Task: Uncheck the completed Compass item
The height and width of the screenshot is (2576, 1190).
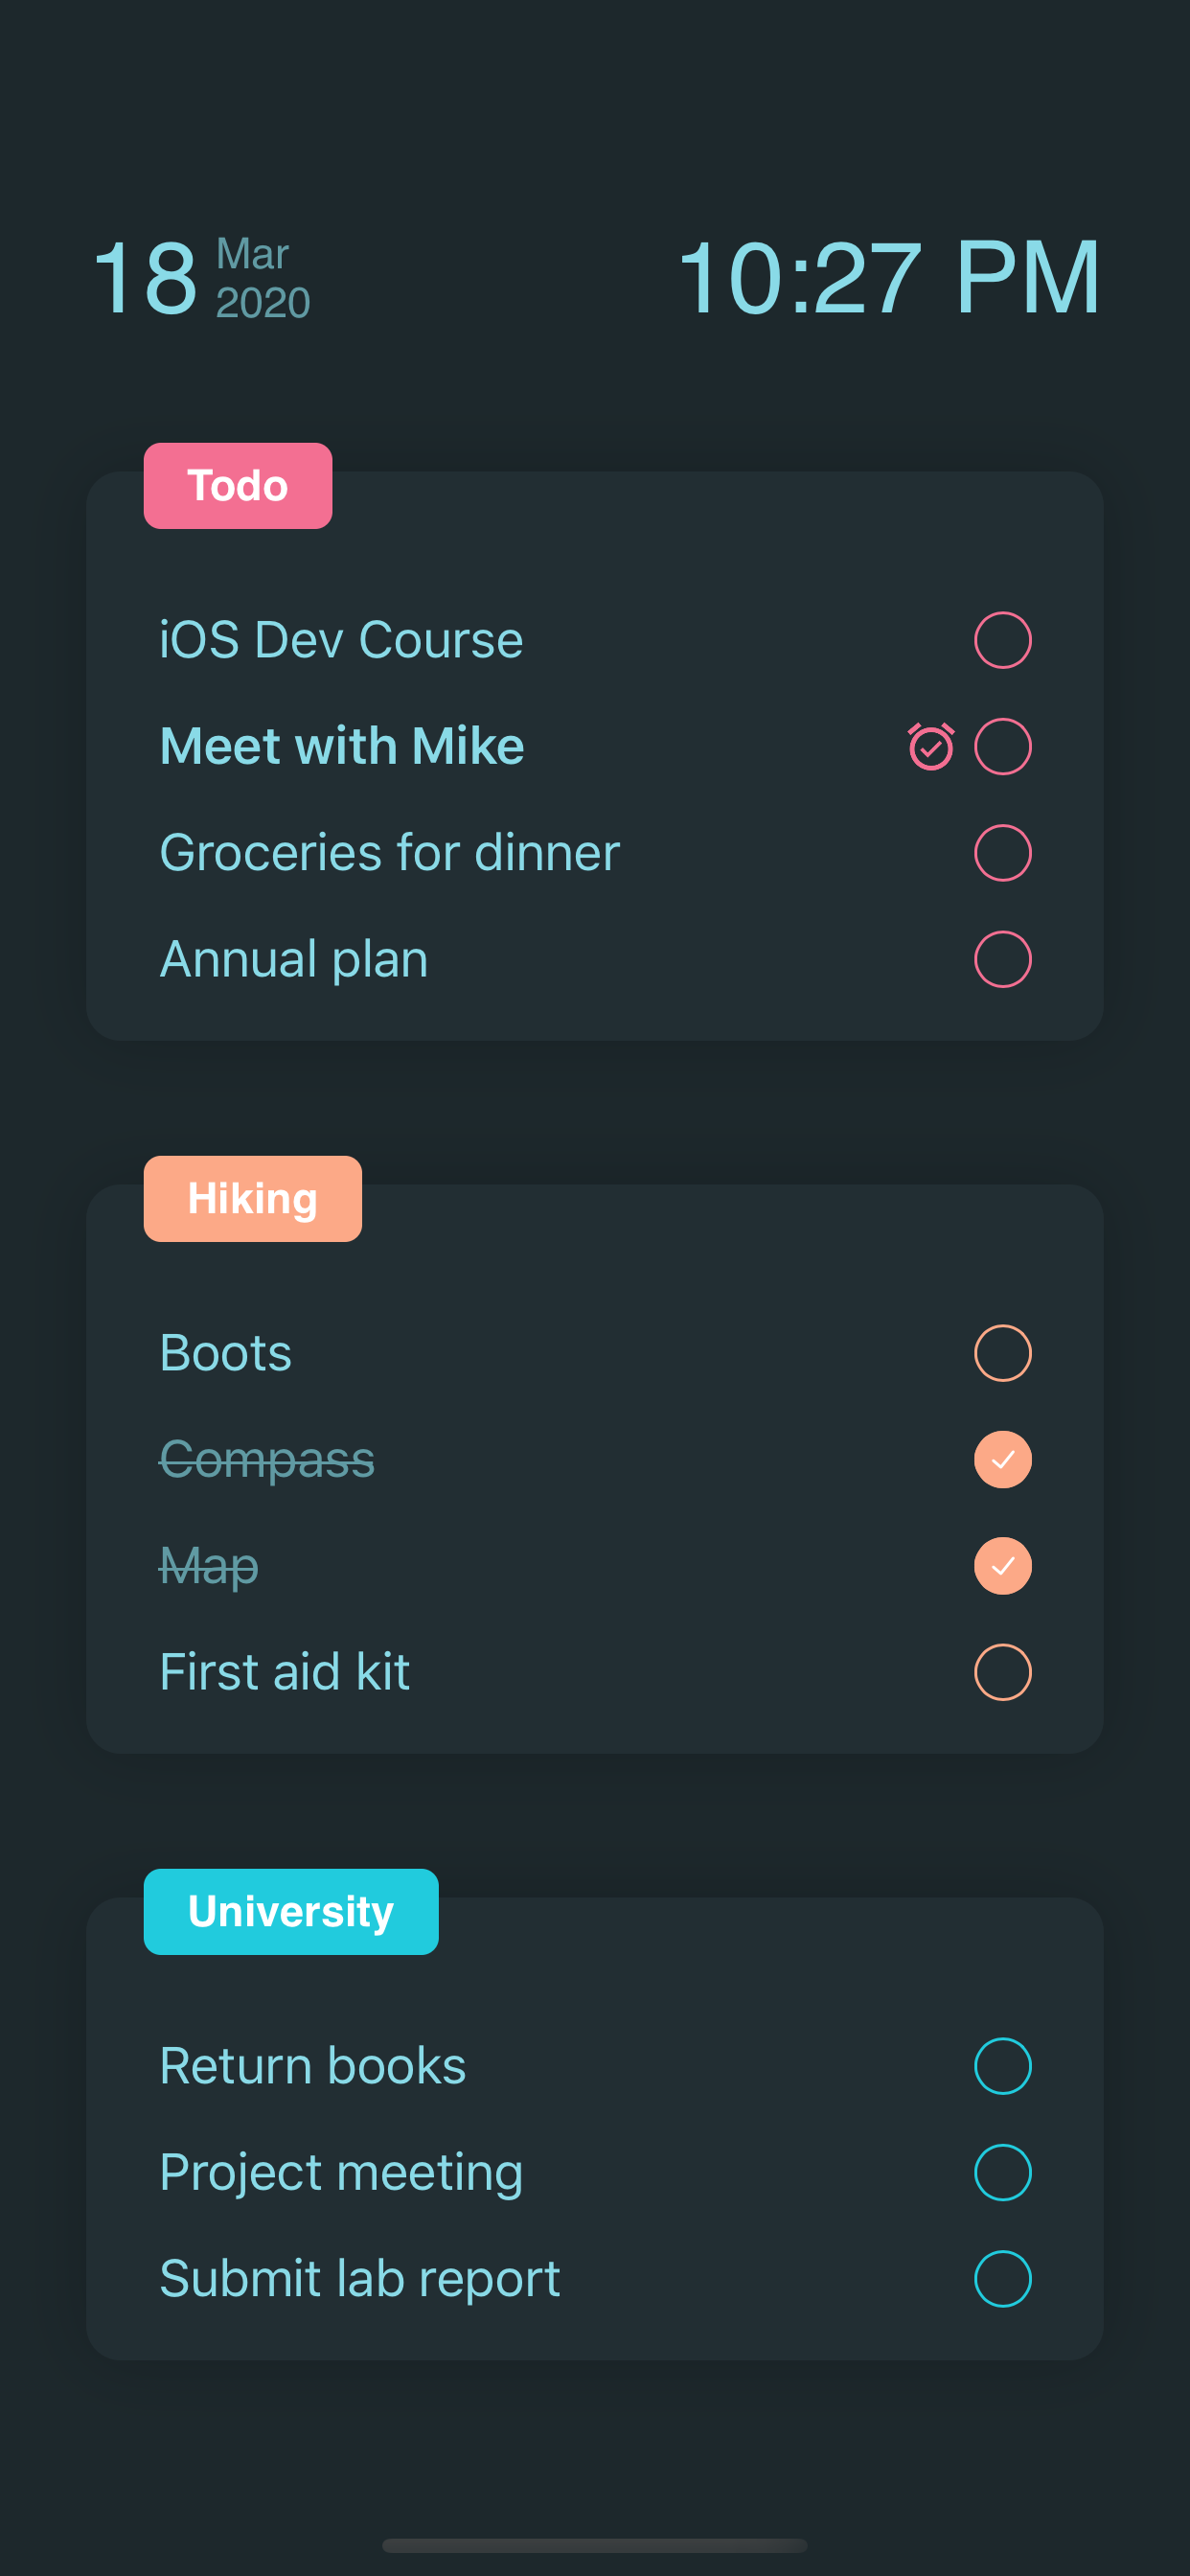Action: point(1002,1460)
